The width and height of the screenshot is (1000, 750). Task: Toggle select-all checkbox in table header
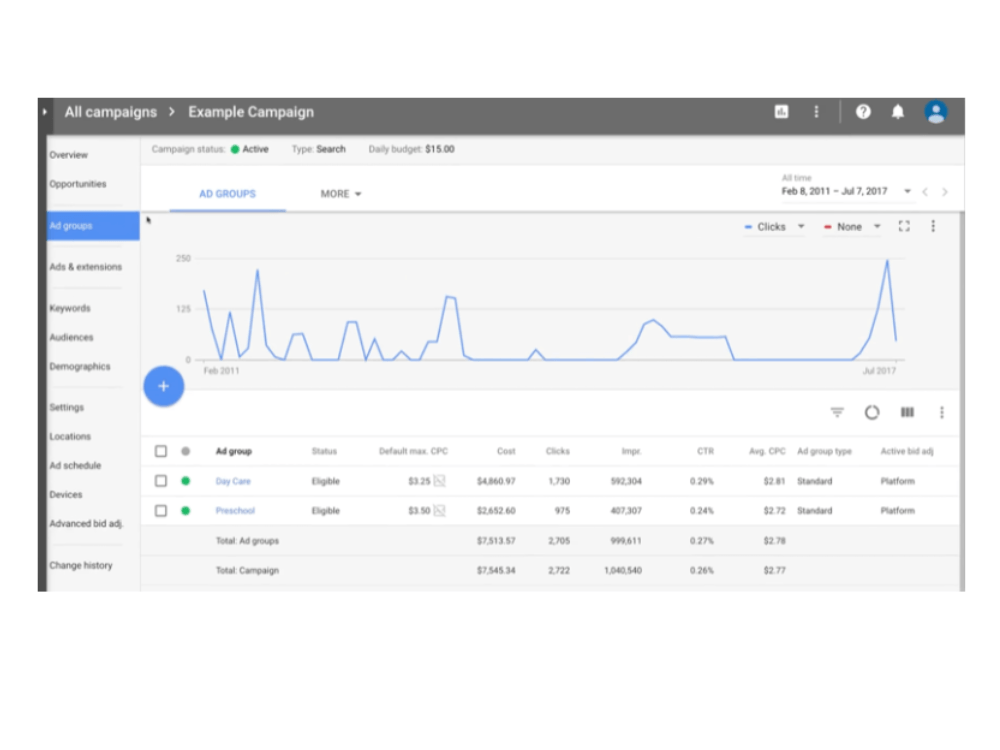click(x=161, y=451)
